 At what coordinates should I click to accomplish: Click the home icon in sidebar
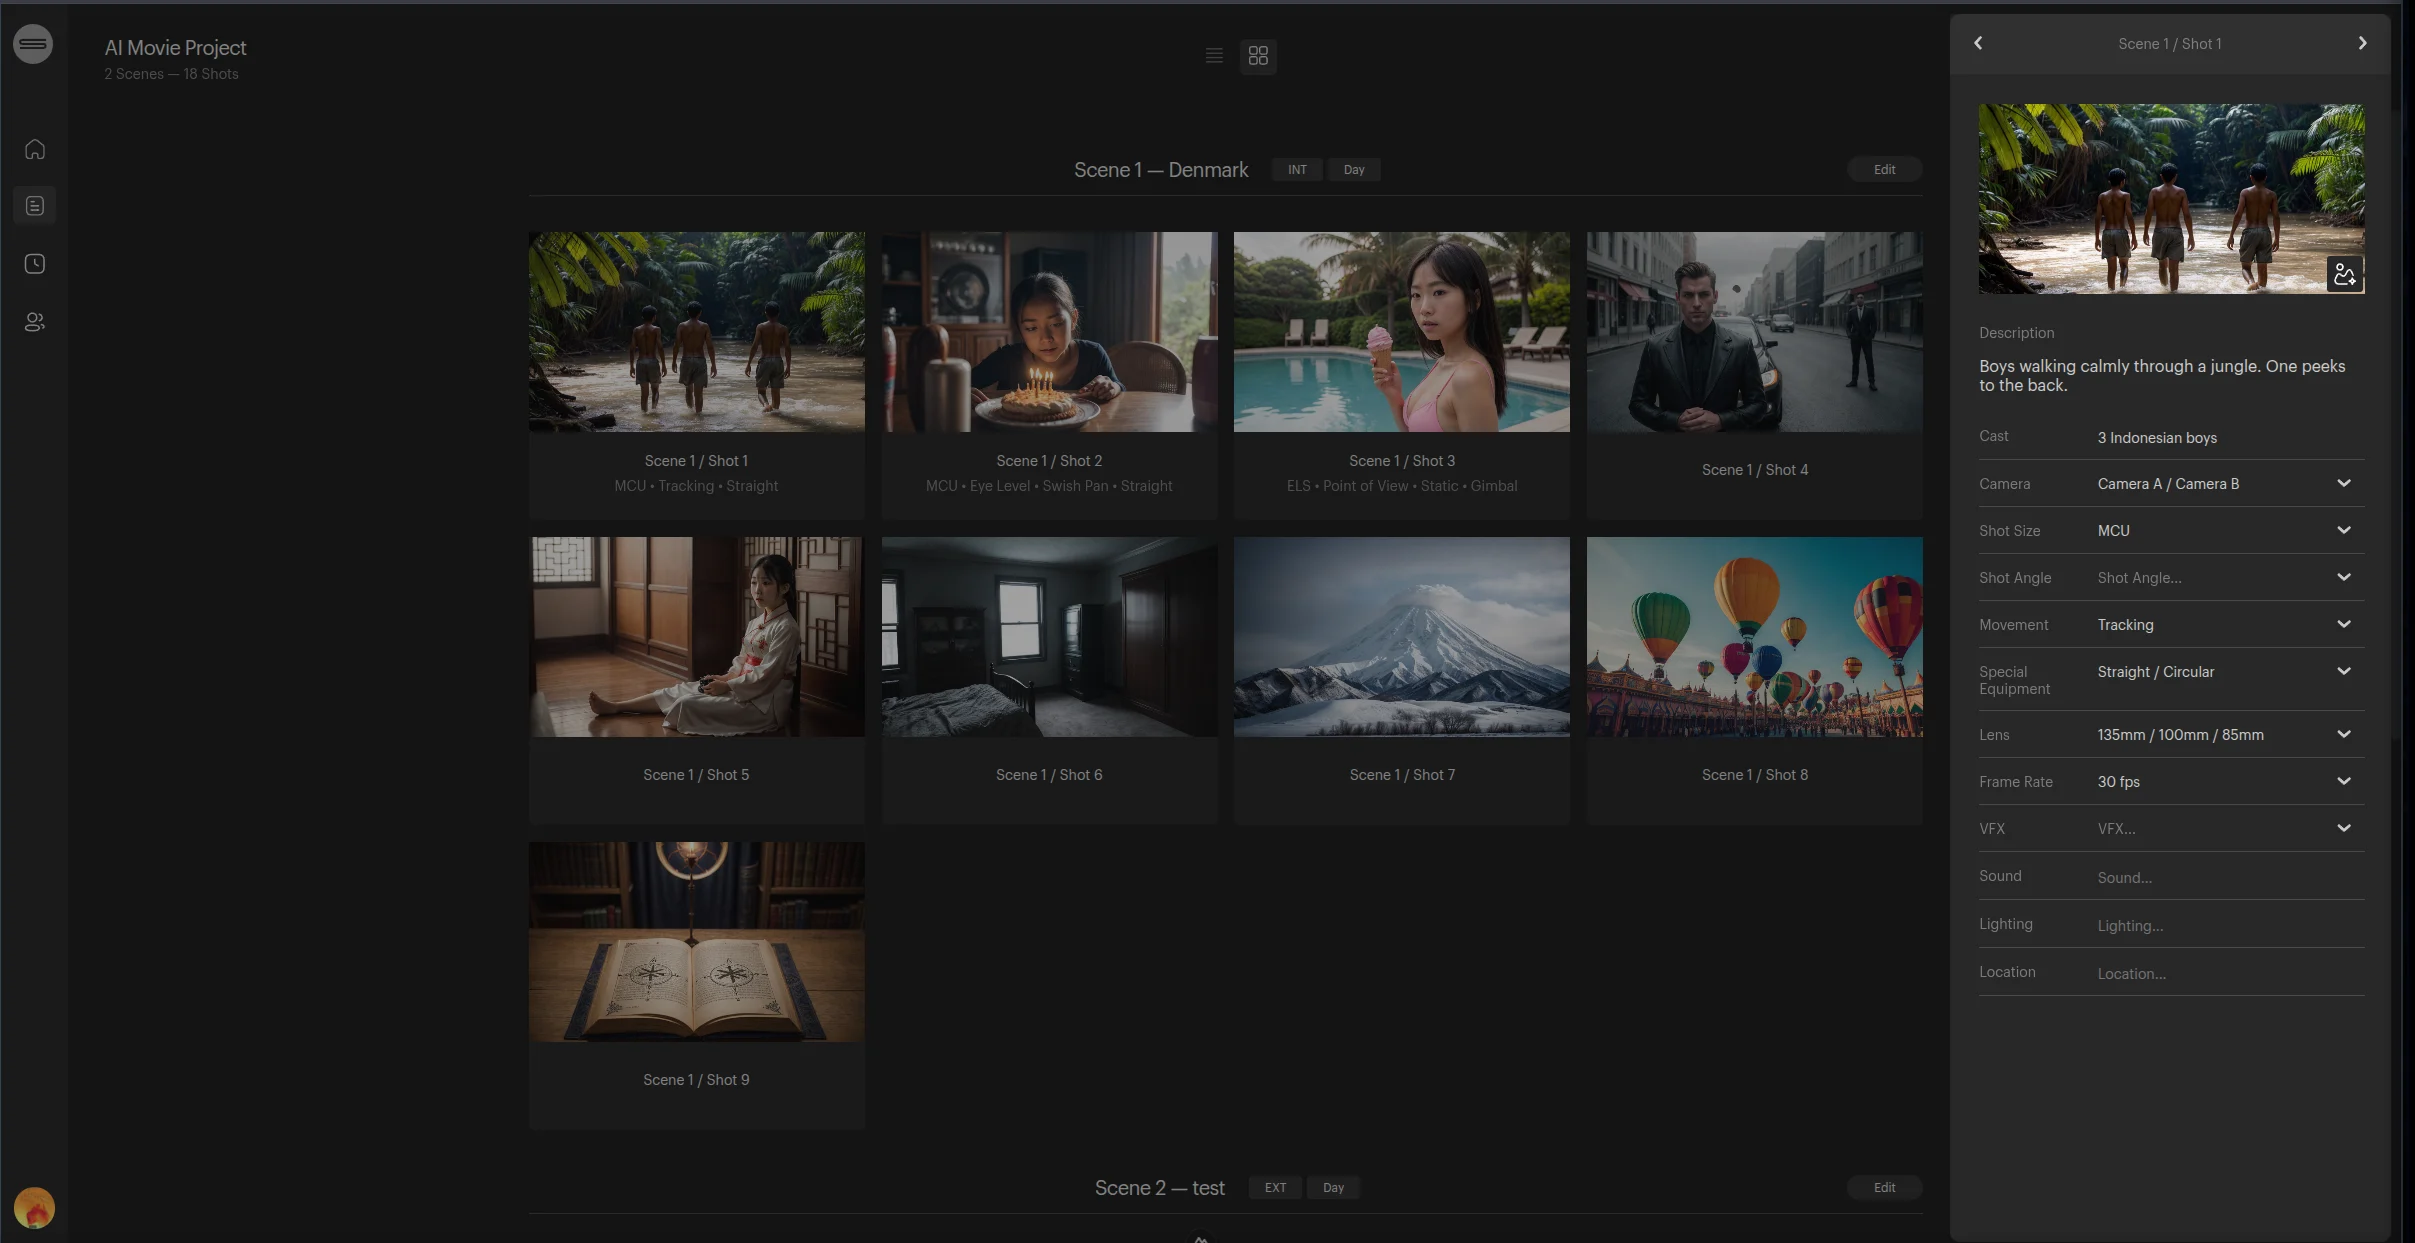[35, 149]
